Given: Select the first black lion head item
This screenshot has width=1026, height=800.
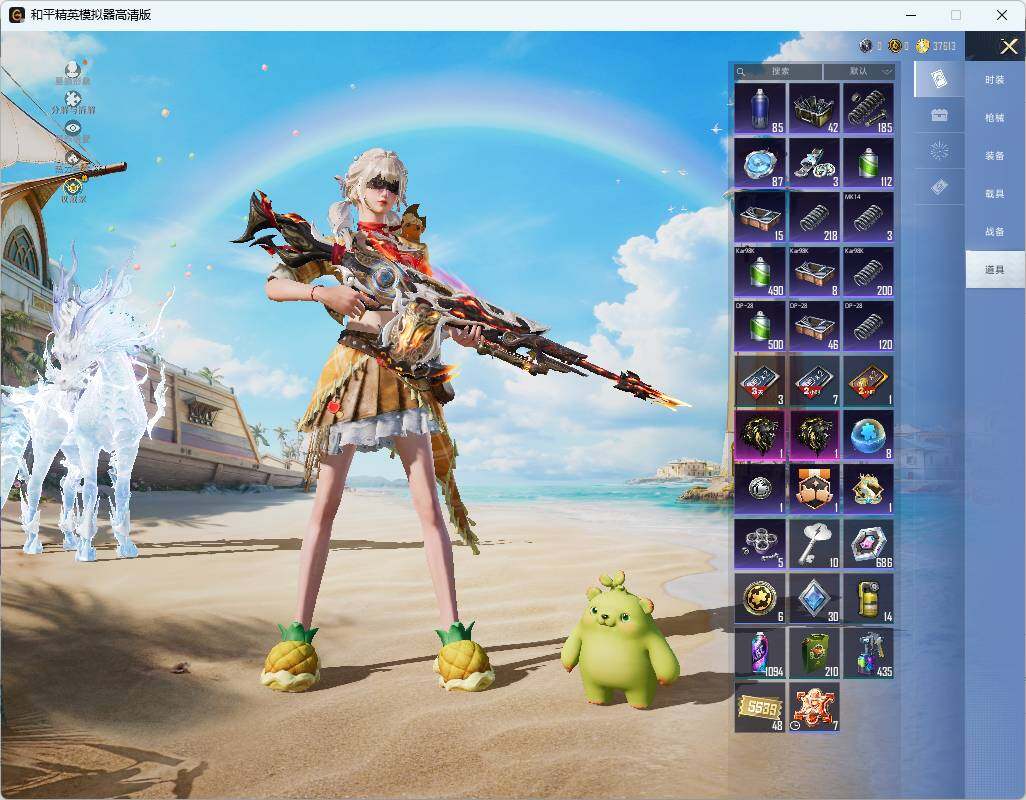Looking at the screenshot, I should tap(760, 435).
